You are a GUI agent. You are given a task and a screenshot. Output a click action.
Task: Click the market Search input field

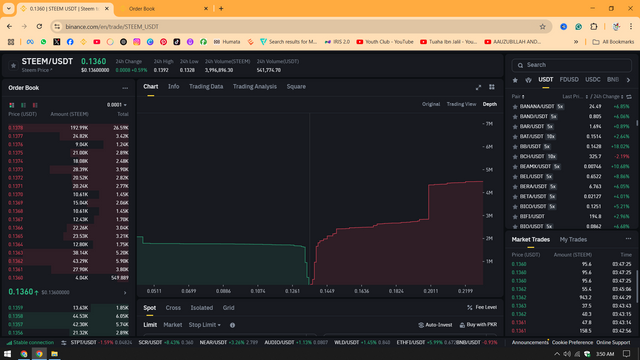[x=571, y=65]
